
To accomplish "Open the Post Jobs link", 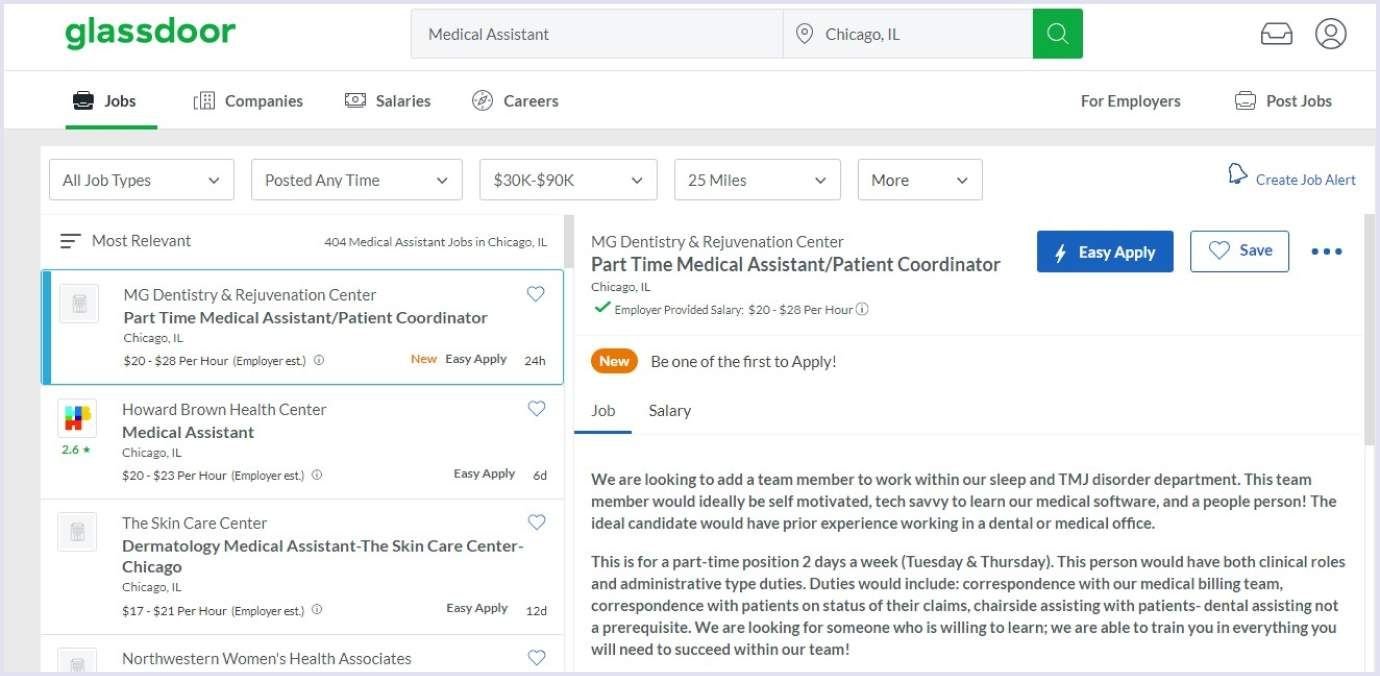I will pos(1299,101).
